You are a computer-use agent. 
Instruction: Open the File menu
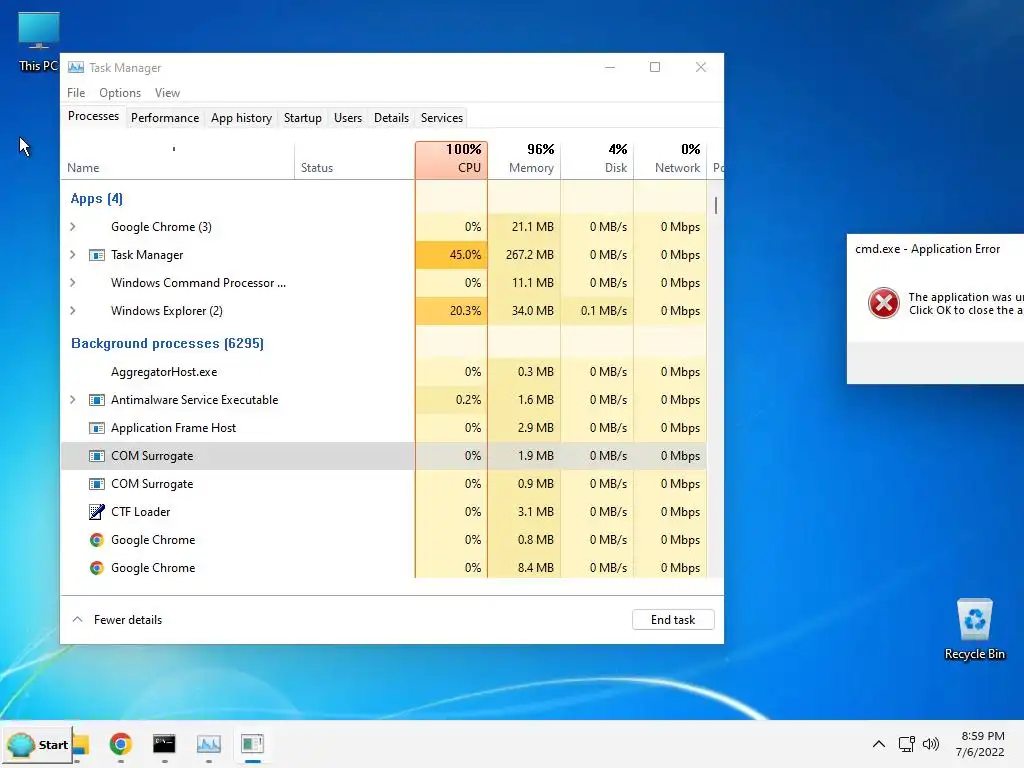(76, 93)
